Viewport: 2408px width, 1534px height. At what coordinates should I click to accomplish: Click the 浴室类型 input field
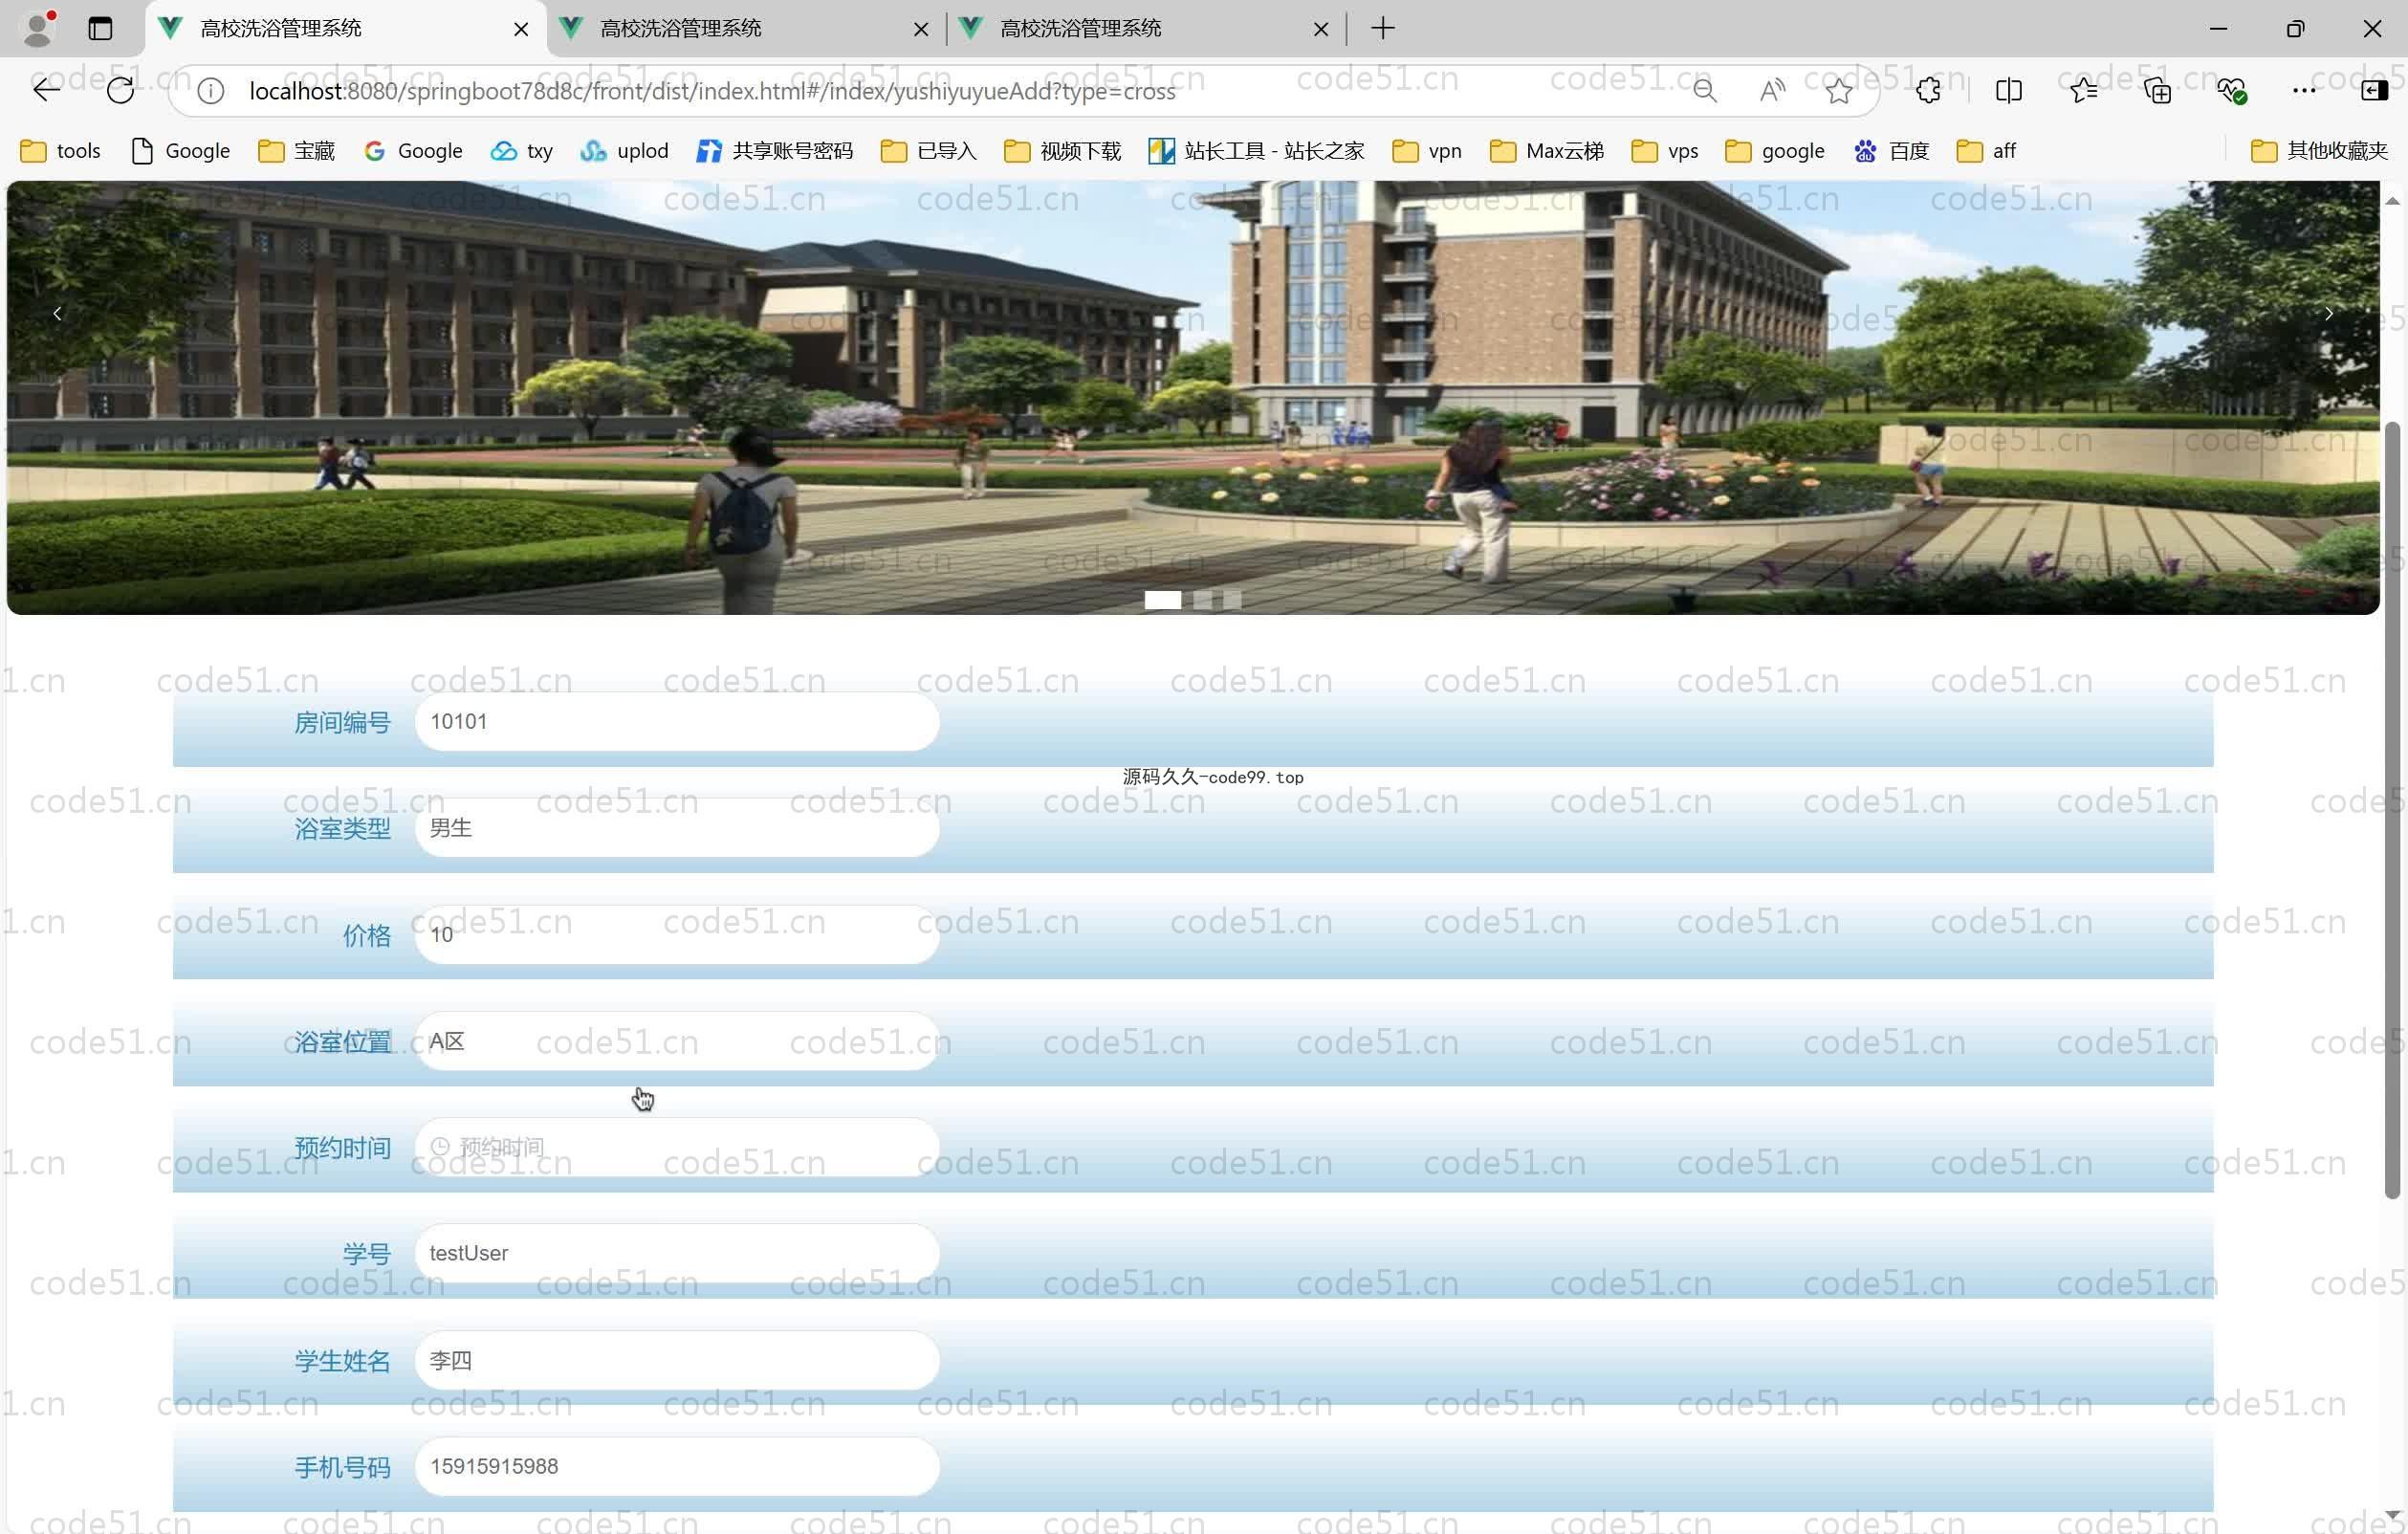(x=677, y=828)
